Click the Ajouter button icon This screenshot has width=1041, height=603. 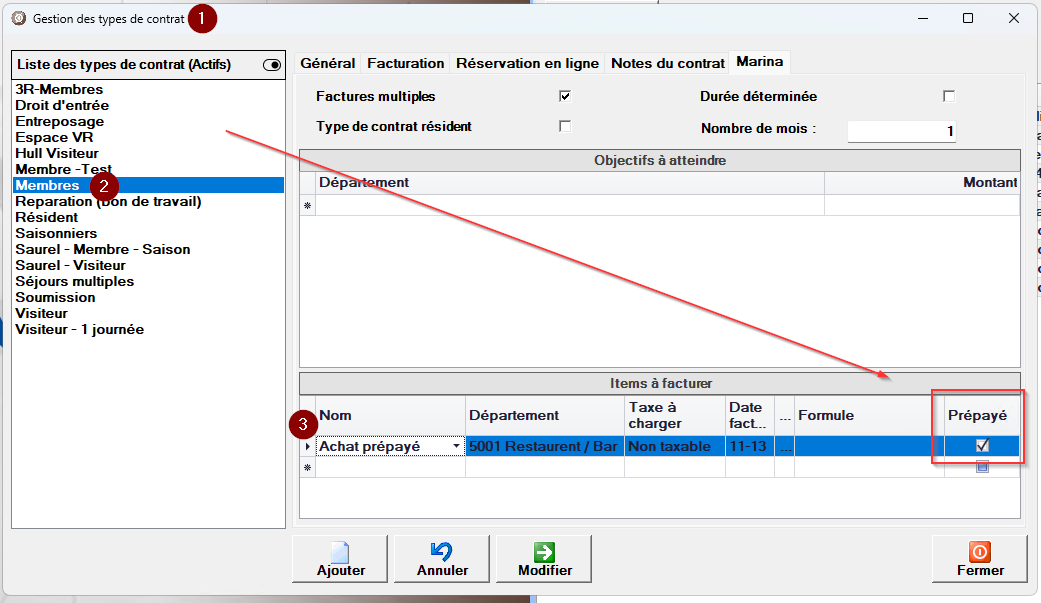340,551
